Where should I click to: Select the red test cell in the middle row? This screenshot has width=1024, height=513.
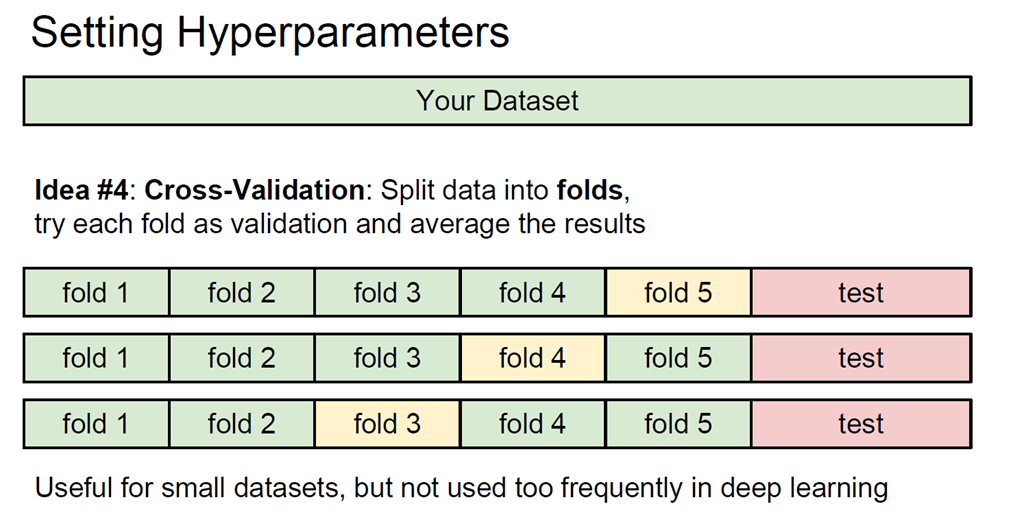(861, 358)
